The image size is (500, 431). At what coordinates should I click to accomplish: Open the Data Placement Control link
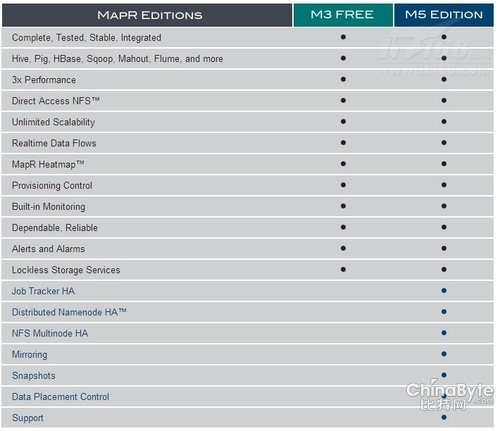pyautogui.click(x=61, y=397)
